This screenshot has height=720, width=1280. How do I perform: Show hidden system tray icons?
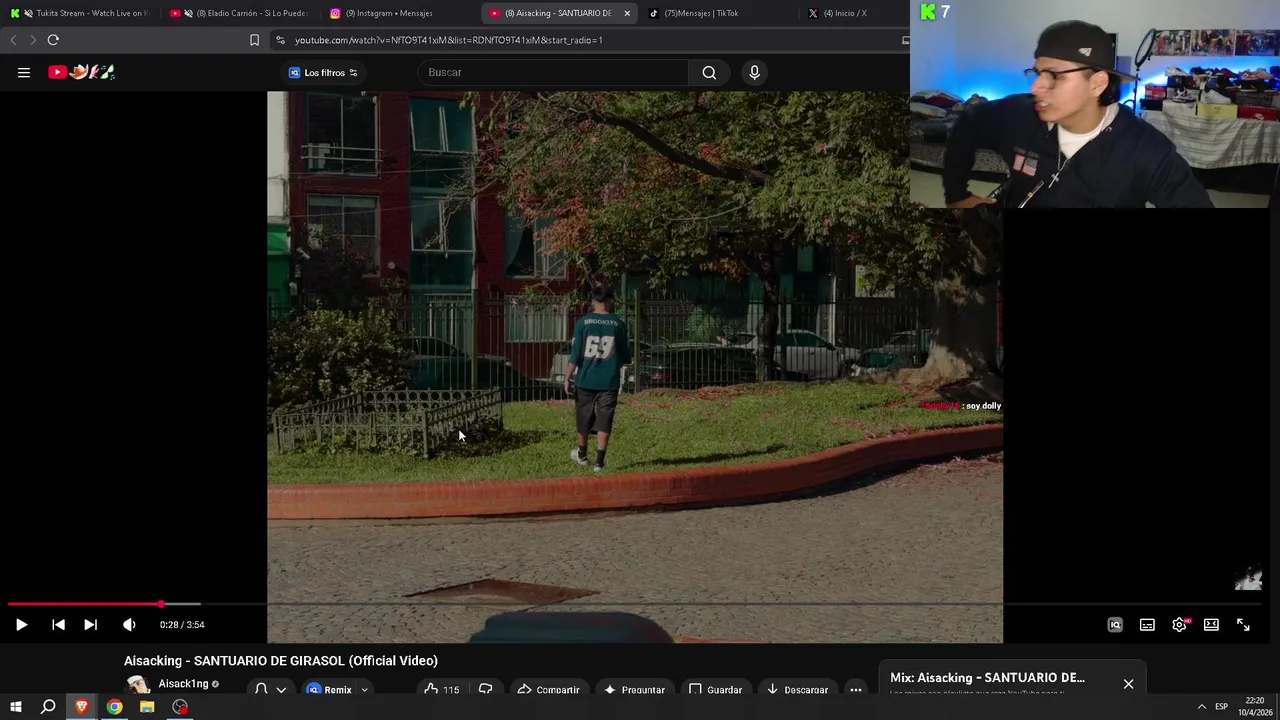pyautogui.click(x=1201, y=707)
